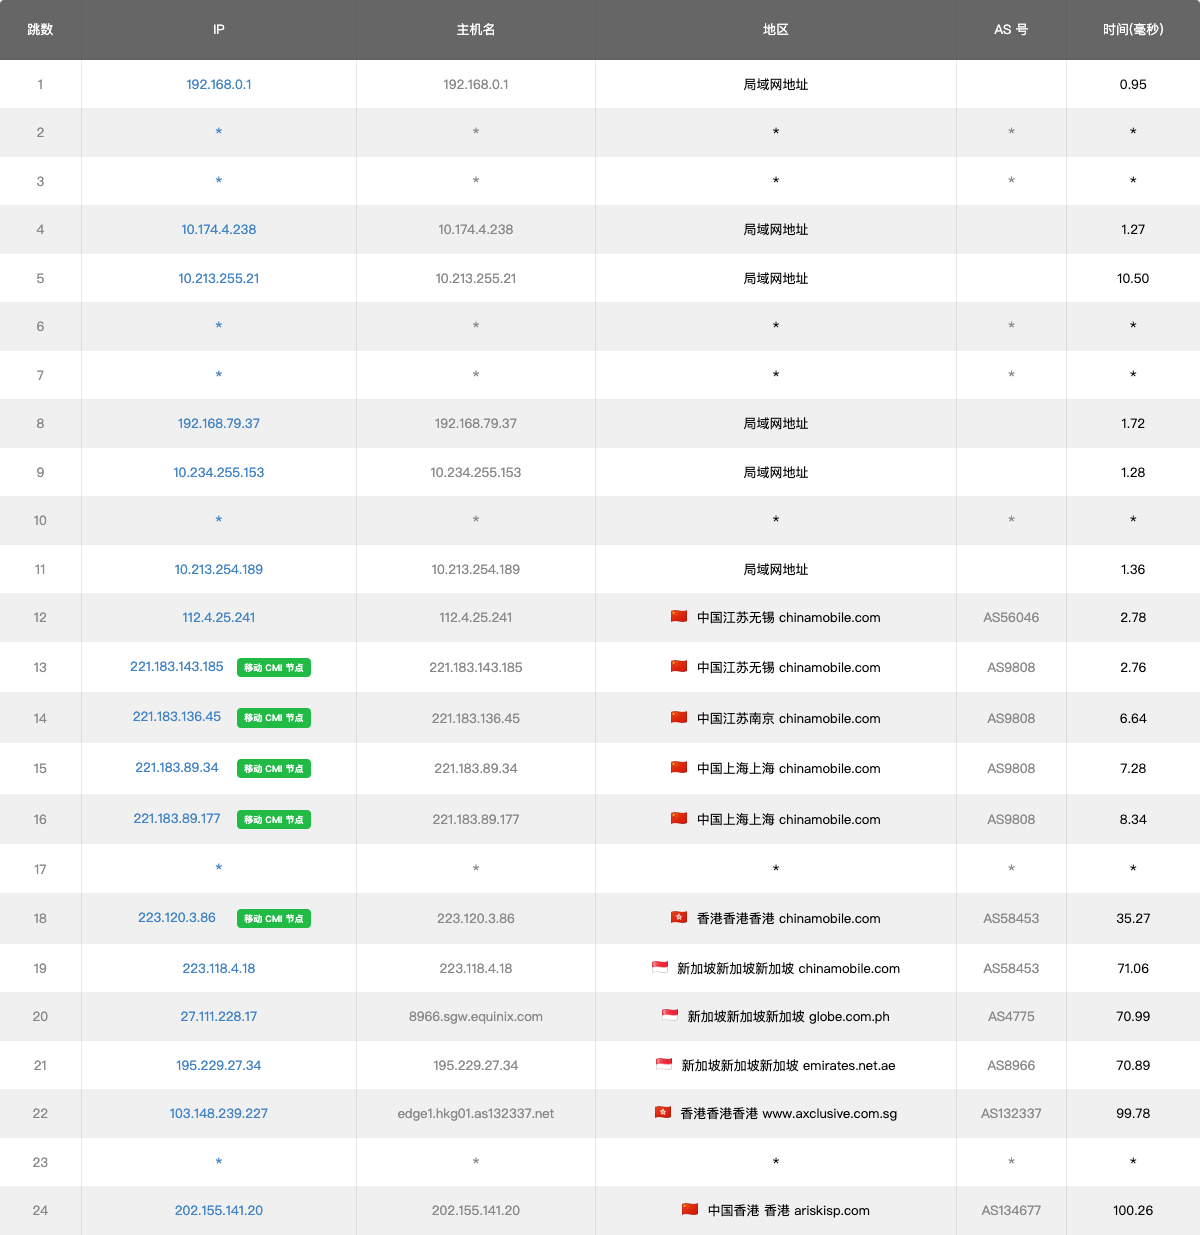The image size is (1200, 1235).
Task: Open IP link 192.168.0.1
Action: 219,84
